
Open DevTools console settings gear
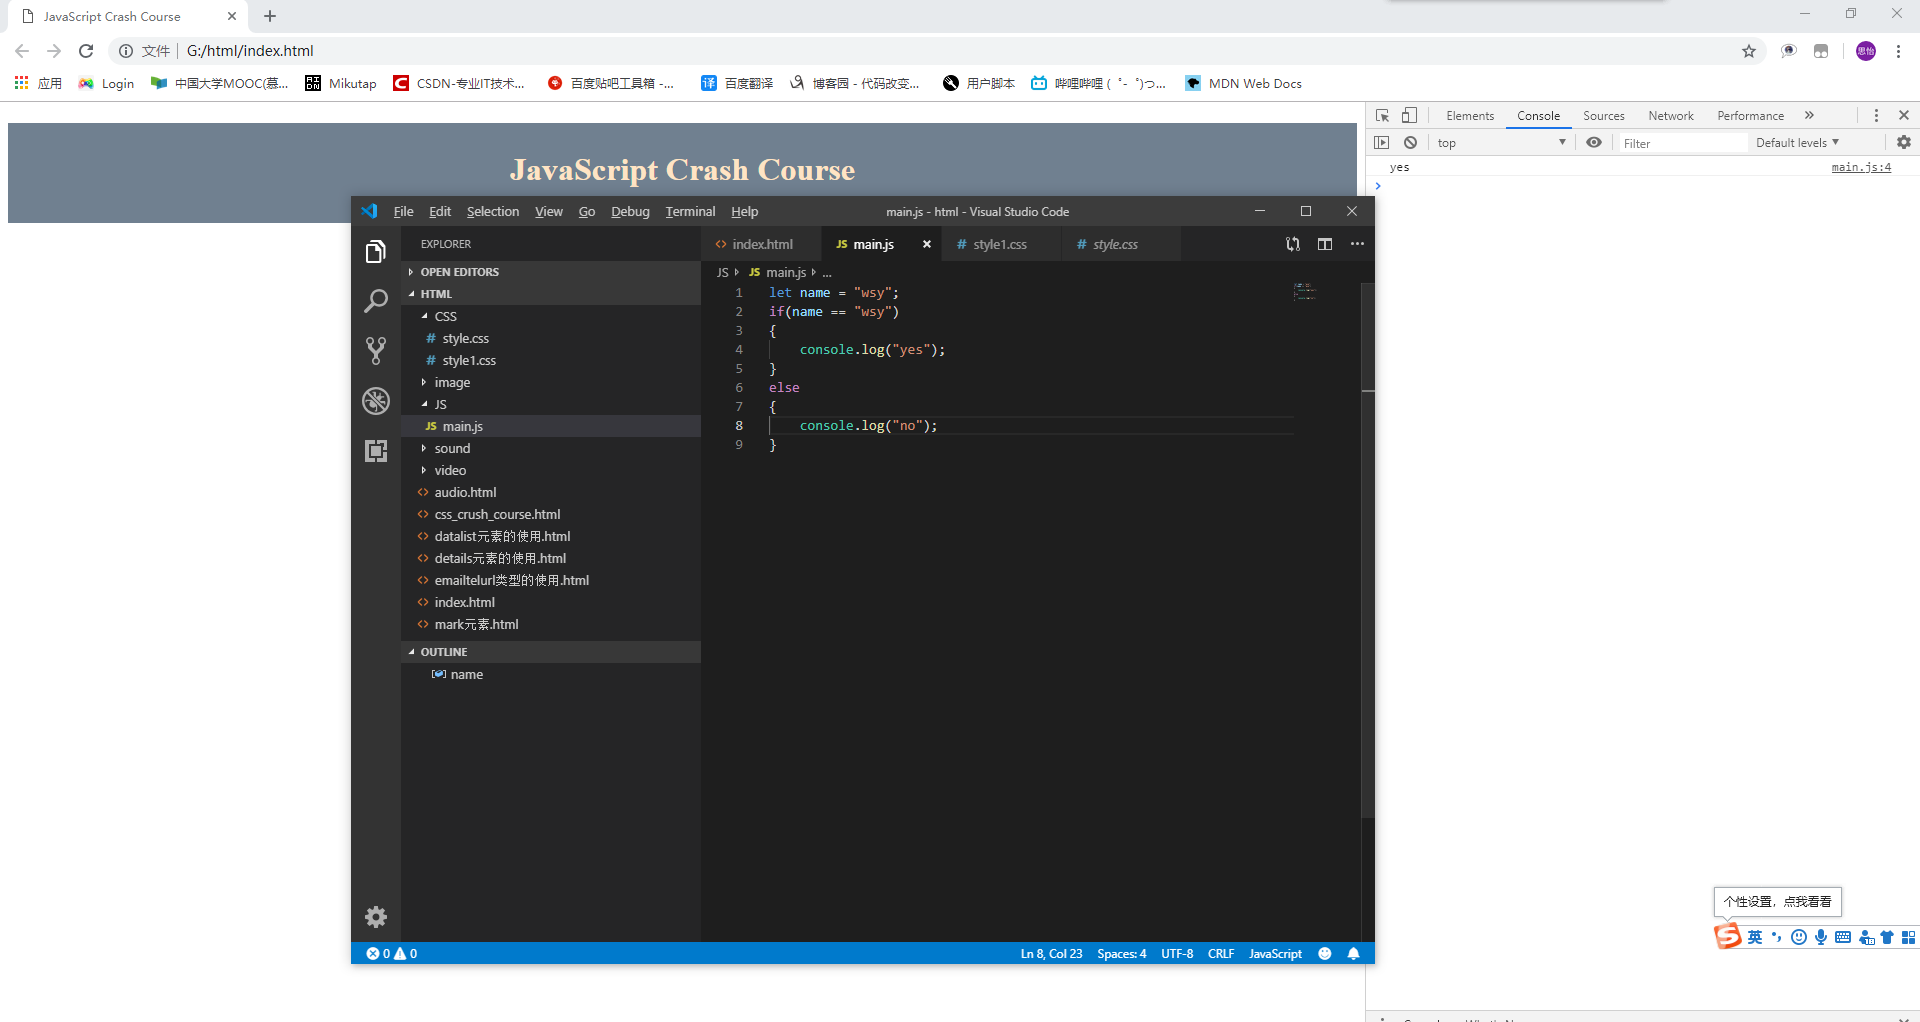coord(1904,143)
